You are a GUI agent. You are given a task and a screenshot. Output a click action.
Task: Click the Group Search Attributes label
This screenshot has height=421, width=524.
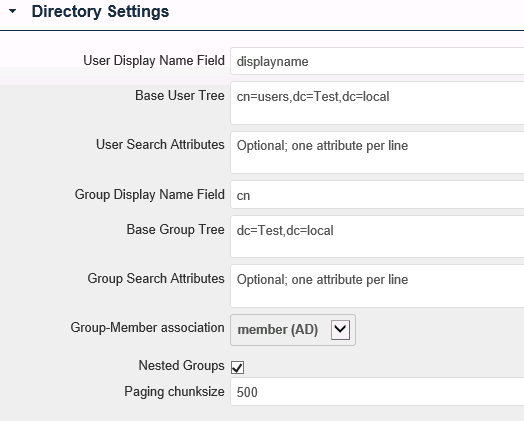tap(156, 278)
